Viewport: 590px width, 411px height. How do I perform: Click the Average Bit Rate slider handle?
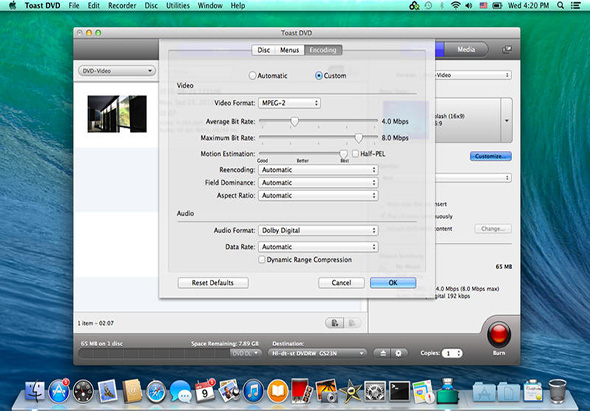[x=295, y=121]
